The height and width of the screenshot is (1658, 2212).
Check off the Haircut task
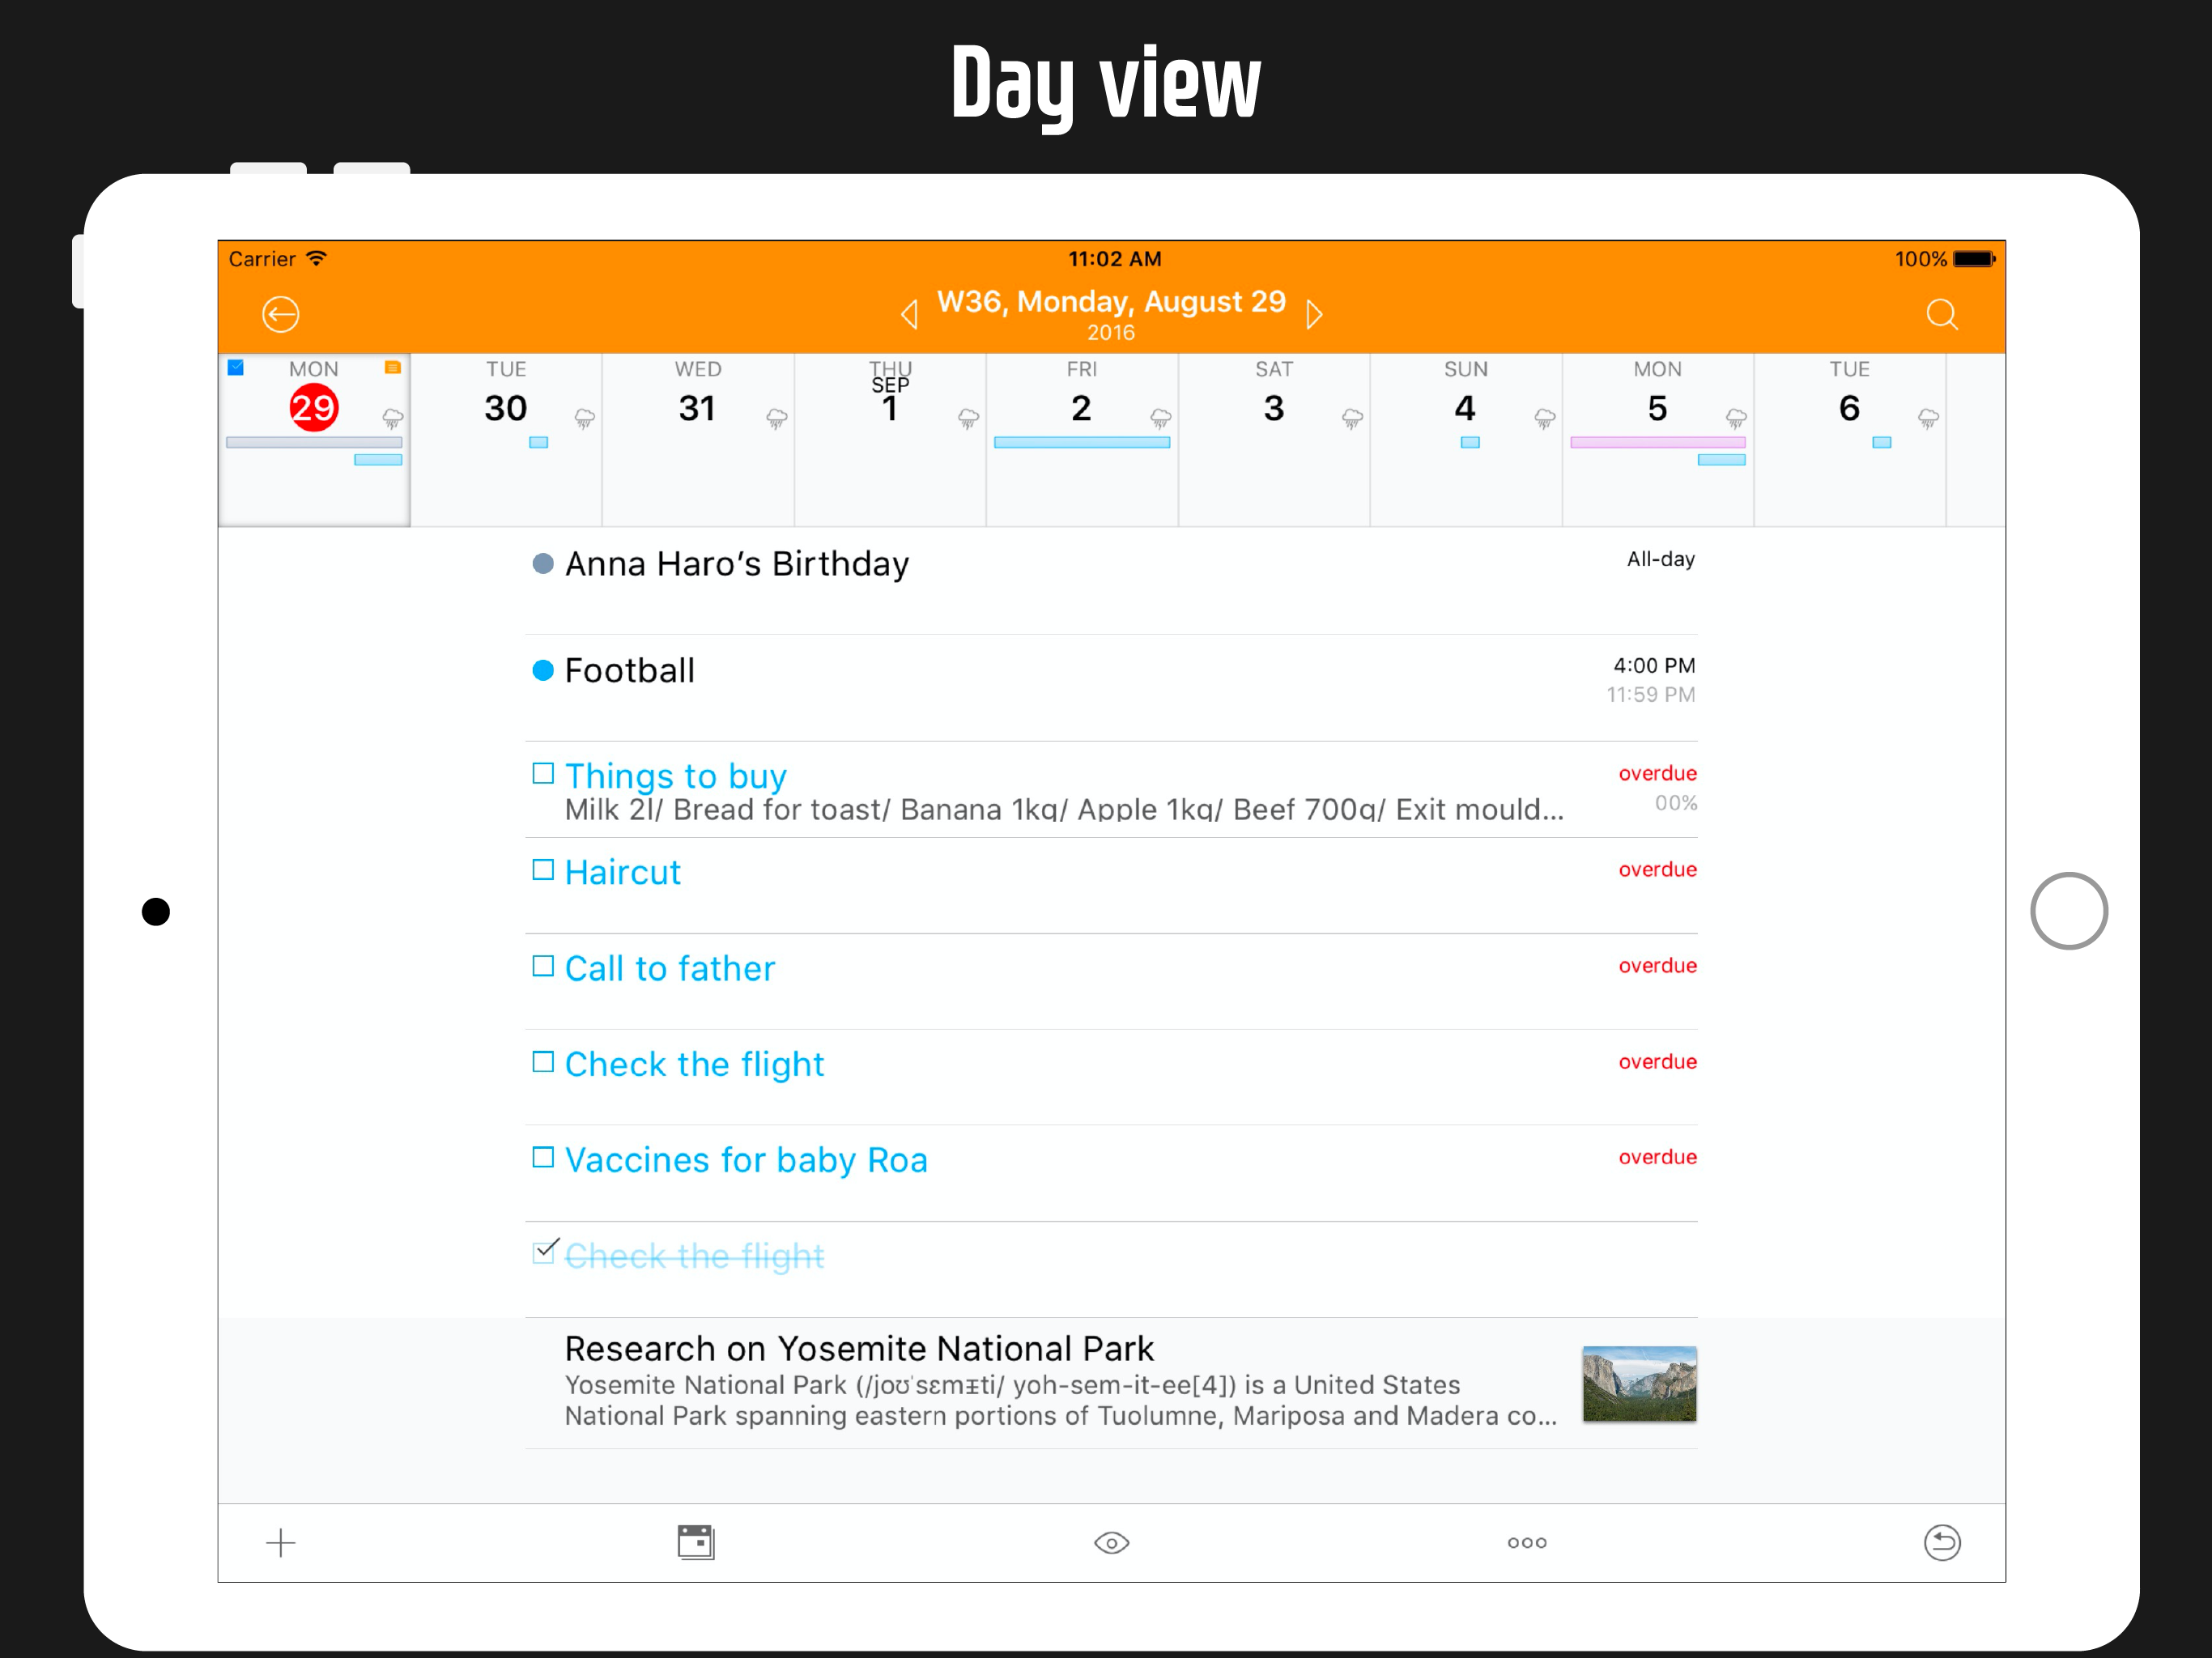543,870
